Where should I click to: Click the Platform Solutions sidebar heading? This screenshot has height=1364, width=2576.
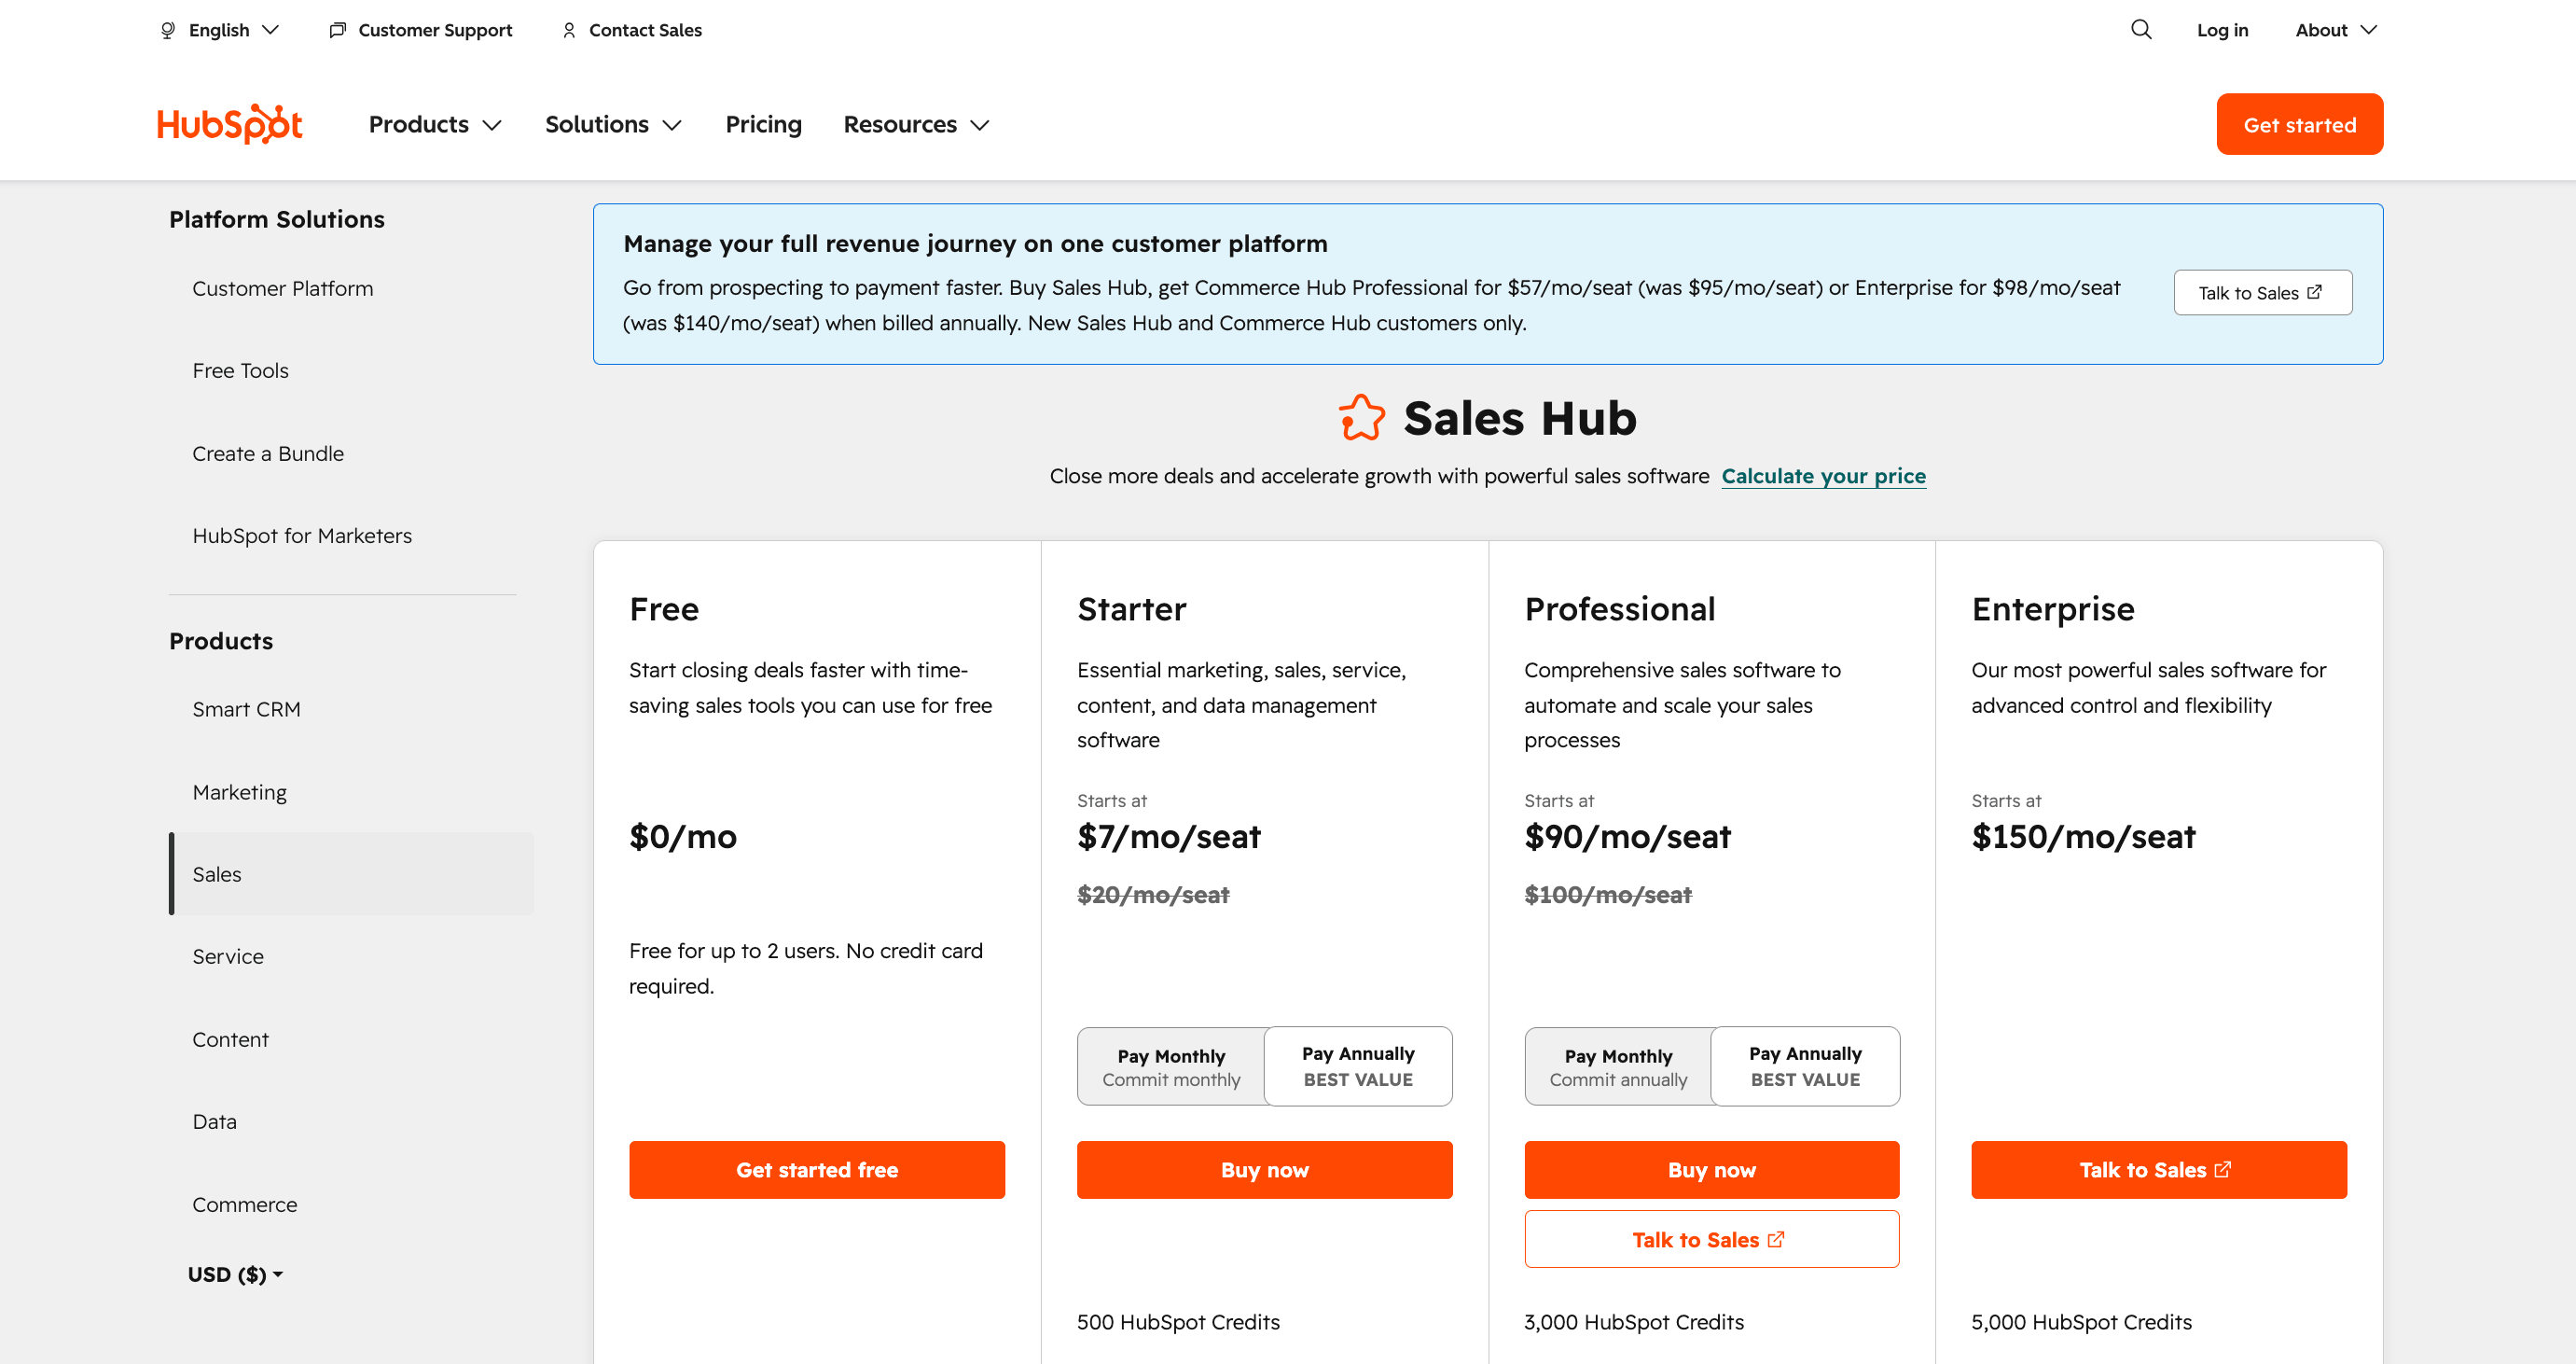[x=277, y=219]
